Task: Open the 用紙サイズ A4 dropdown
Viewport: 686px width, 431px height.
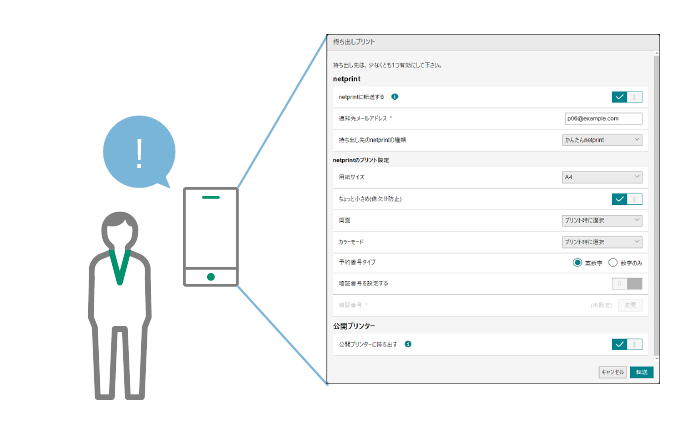Action: point(602,177)
